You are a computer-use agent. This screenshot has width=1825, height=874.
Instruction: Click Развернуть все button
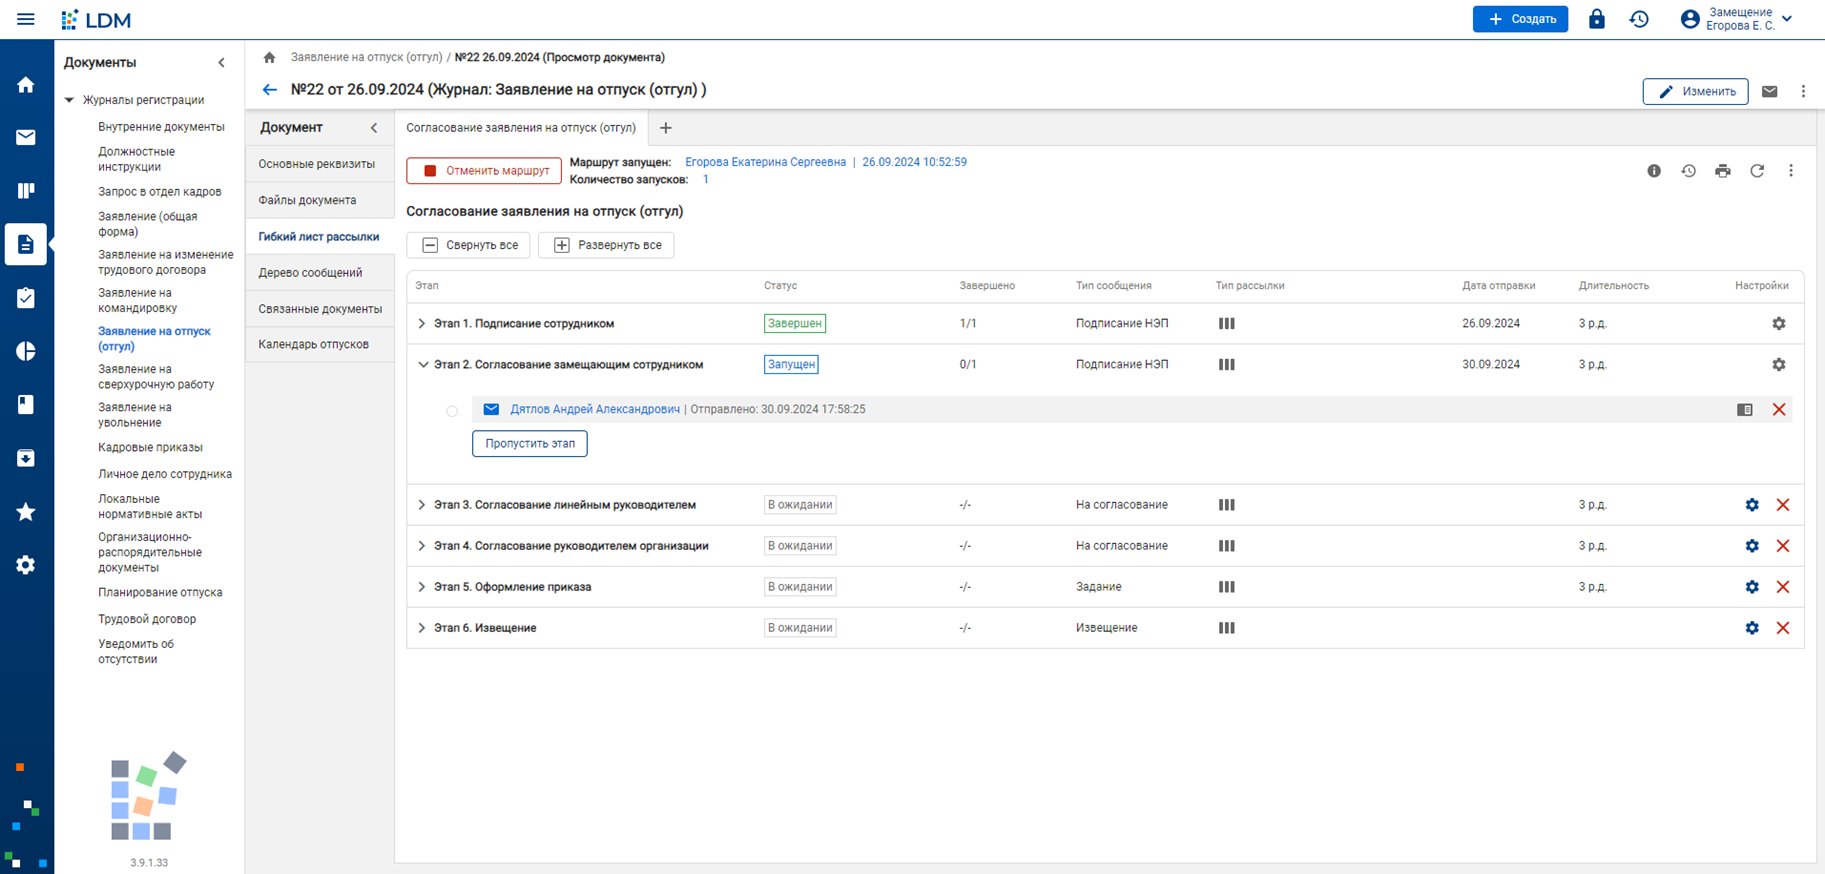pyautogui.click(x=606, y=245)
